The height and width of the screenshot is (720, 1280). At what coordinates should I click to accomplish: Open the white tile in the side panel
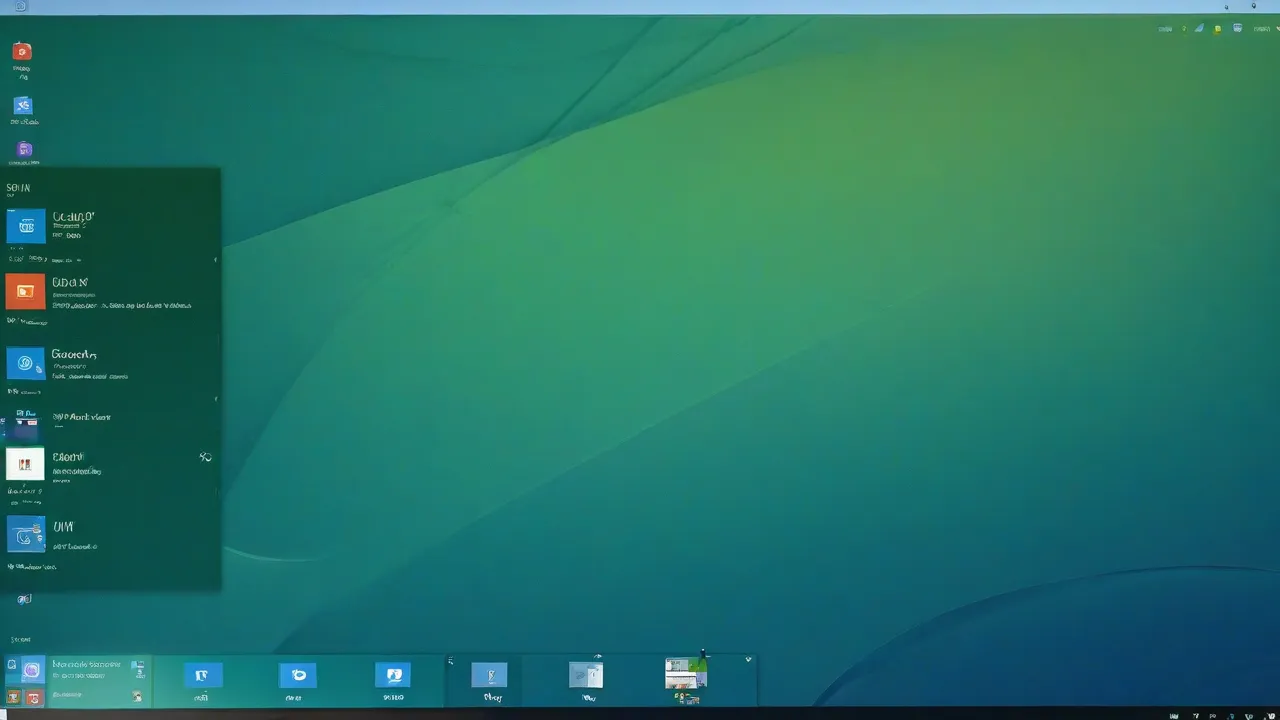[x=25, y=464]
